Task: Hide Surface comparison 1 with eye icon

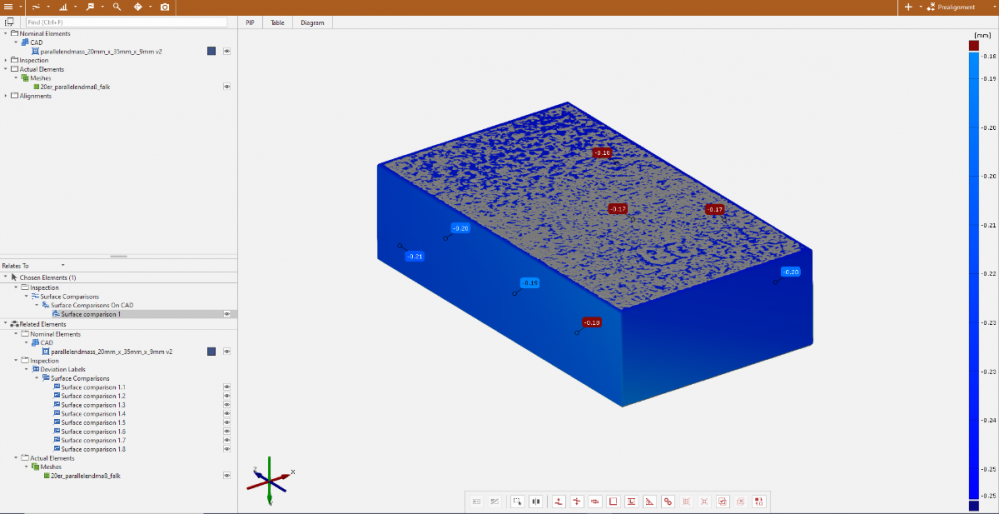Action: click(227, 314)
